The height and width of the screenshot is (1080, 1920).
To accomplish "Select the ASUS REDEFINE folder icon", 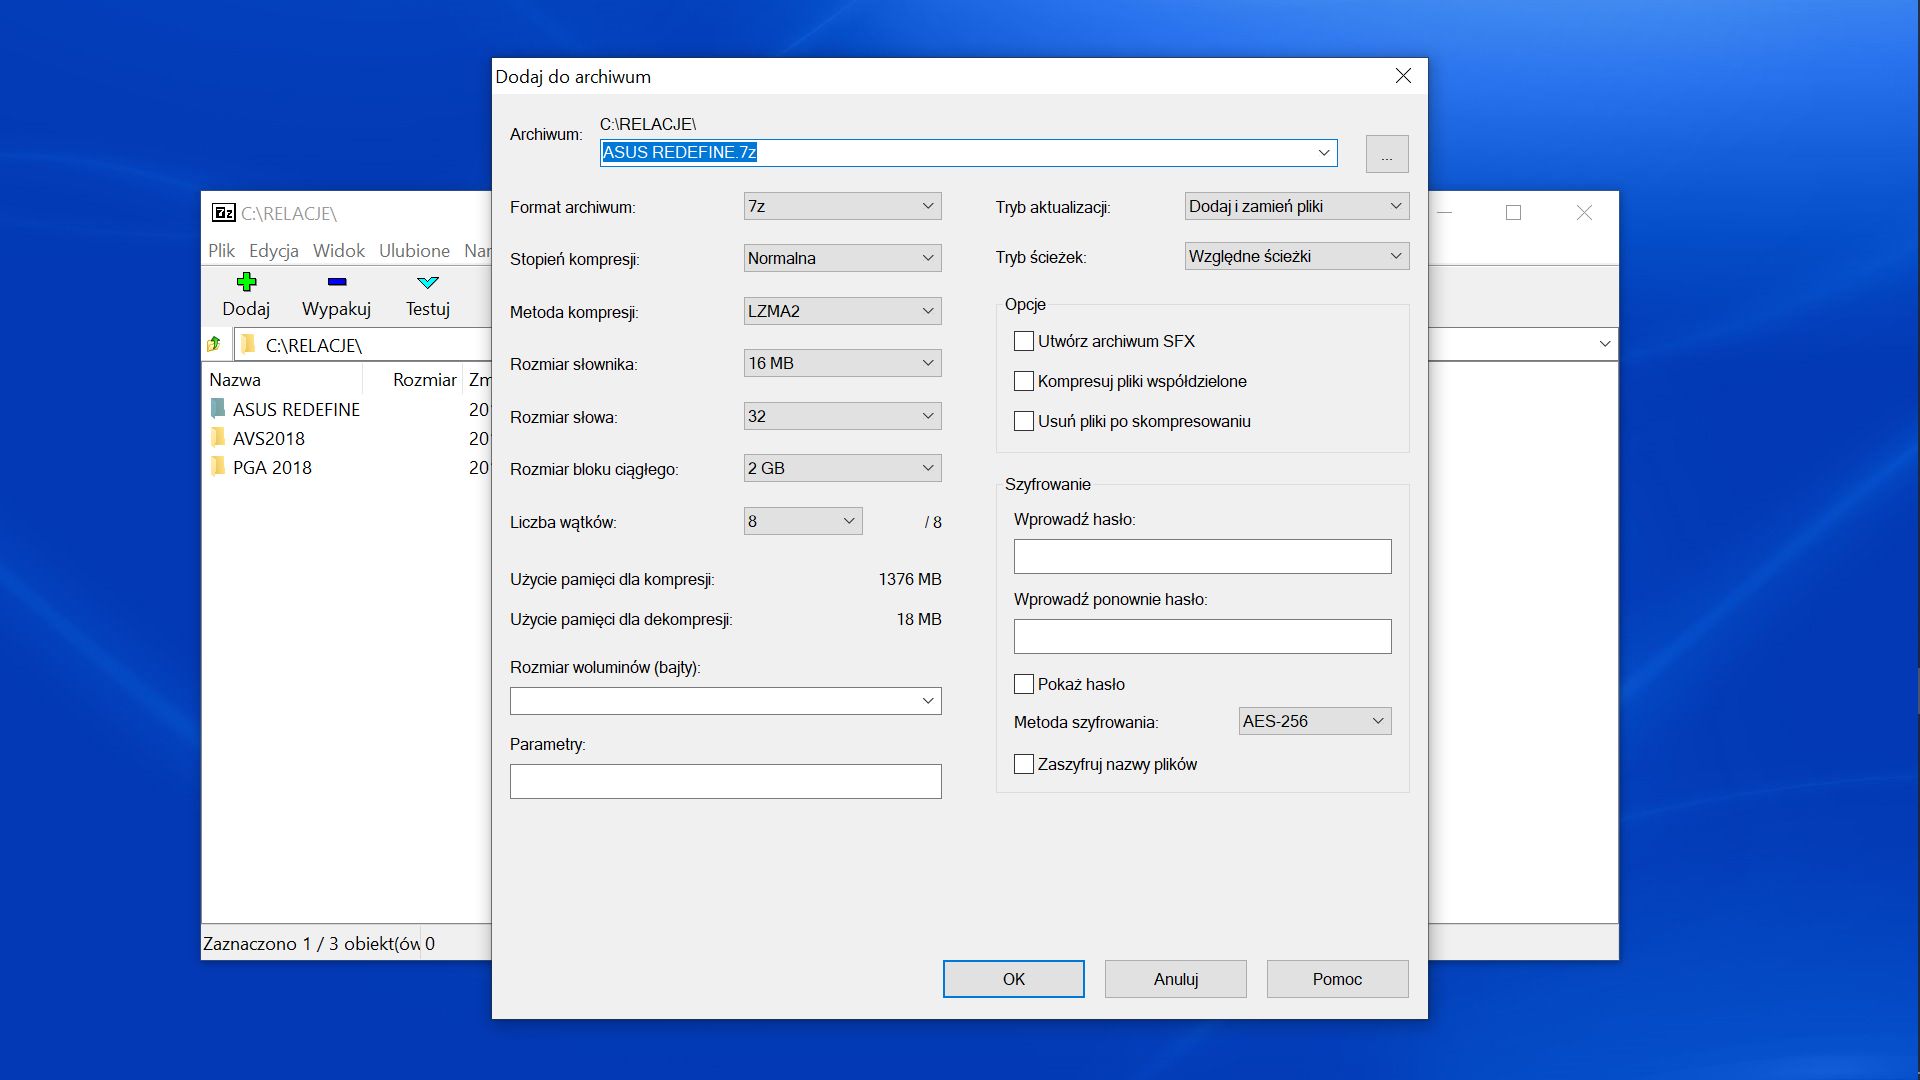I will point(218,408).
